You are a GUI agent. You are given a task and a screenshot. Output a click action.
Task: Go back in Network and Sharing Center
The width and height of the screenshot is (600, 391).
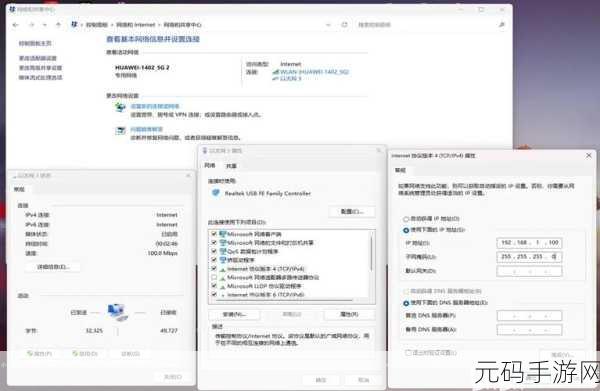tap(15, 25)
